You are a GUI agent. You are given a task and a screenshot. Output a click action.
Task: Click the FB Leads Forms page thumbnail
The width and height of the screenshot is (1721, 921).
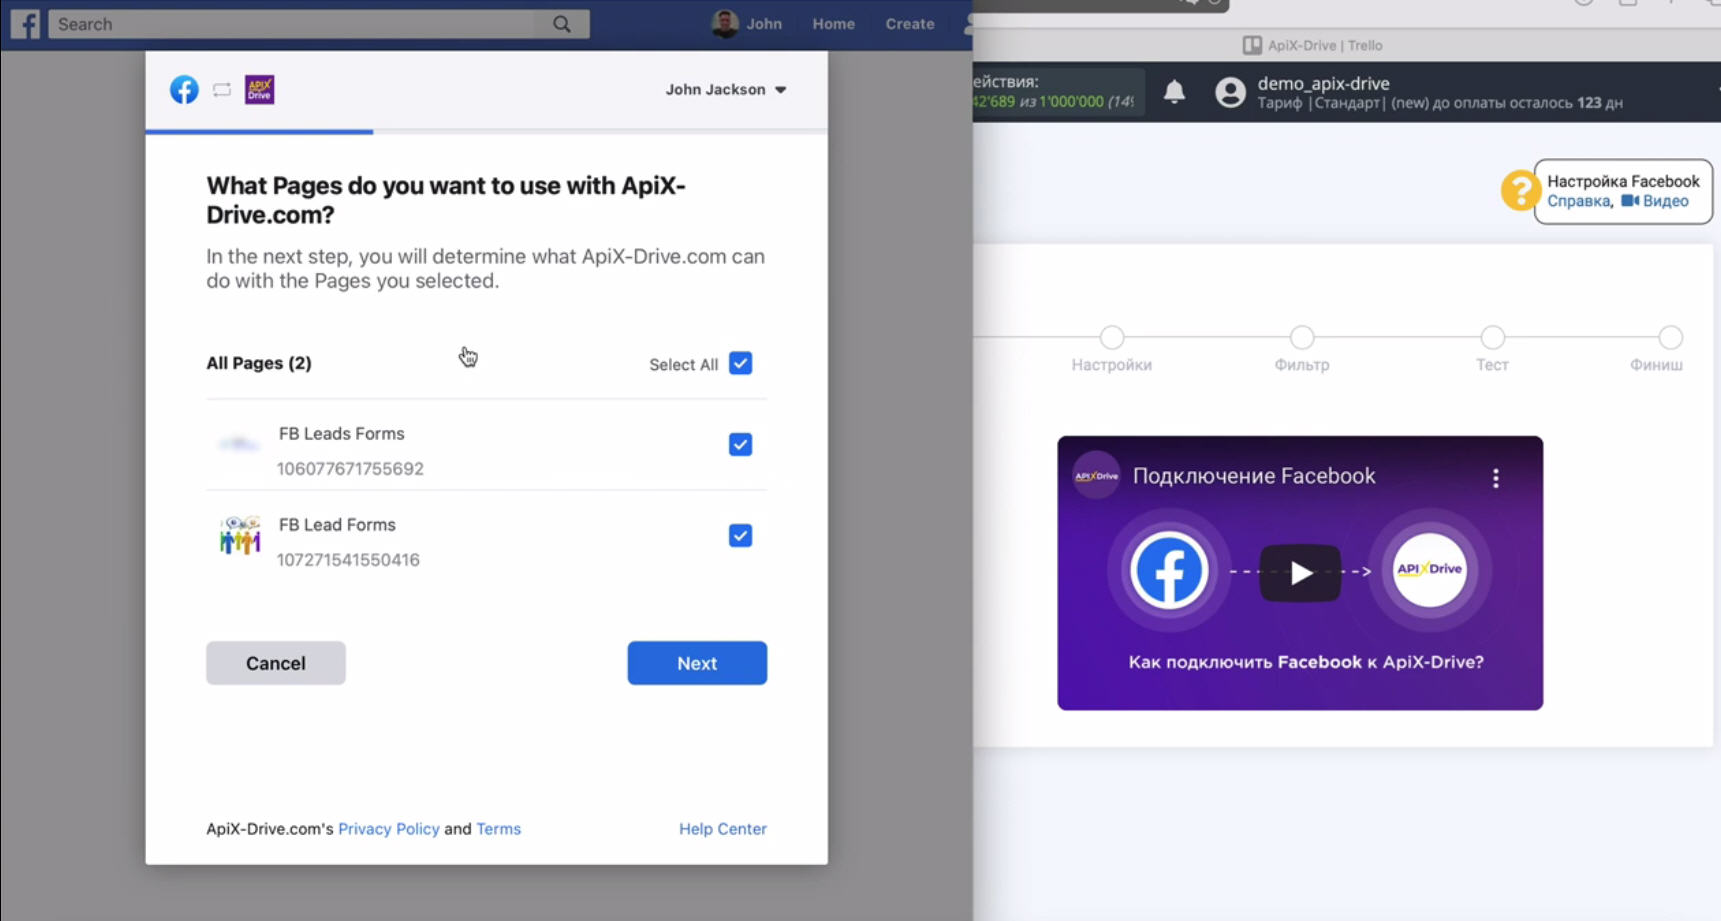coord(240,444)
